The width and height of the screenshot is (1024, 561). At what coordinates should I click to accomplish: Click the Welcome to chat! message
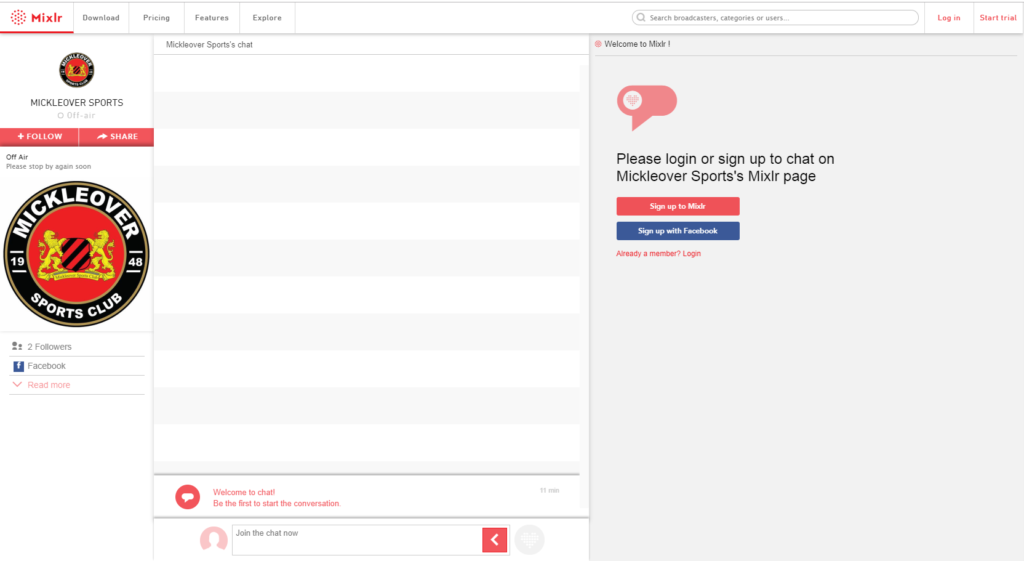277,498
